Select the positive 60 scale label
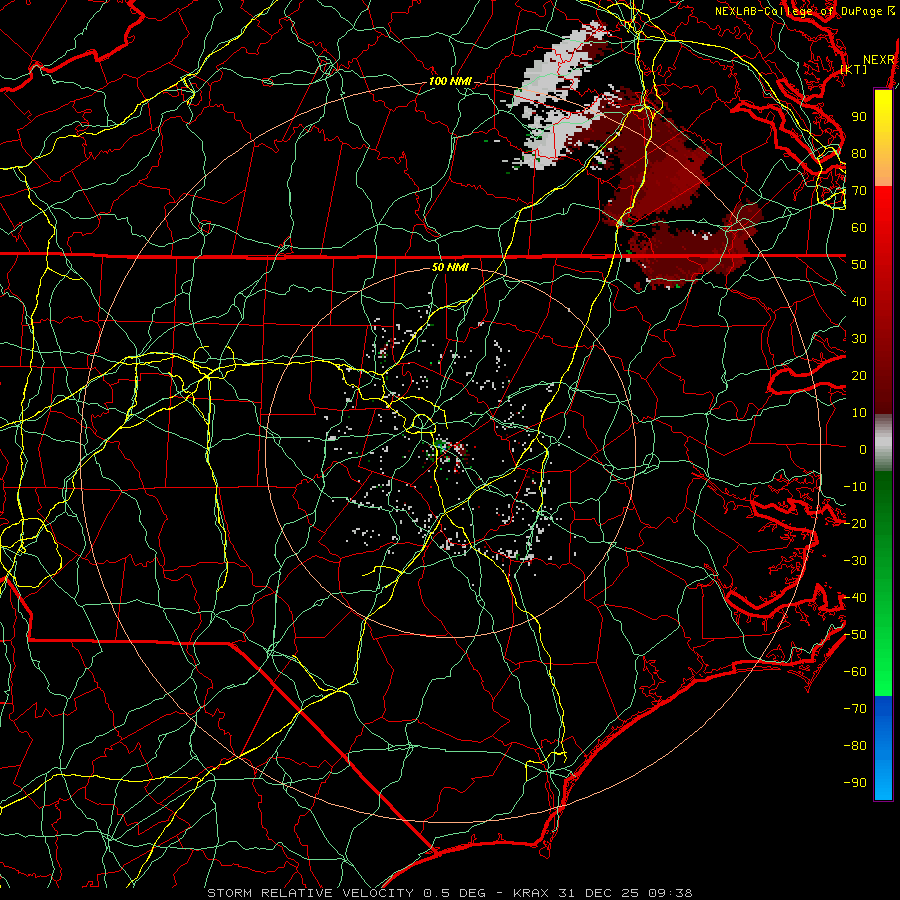Screen dimensions: 900x900 [859, 227]
